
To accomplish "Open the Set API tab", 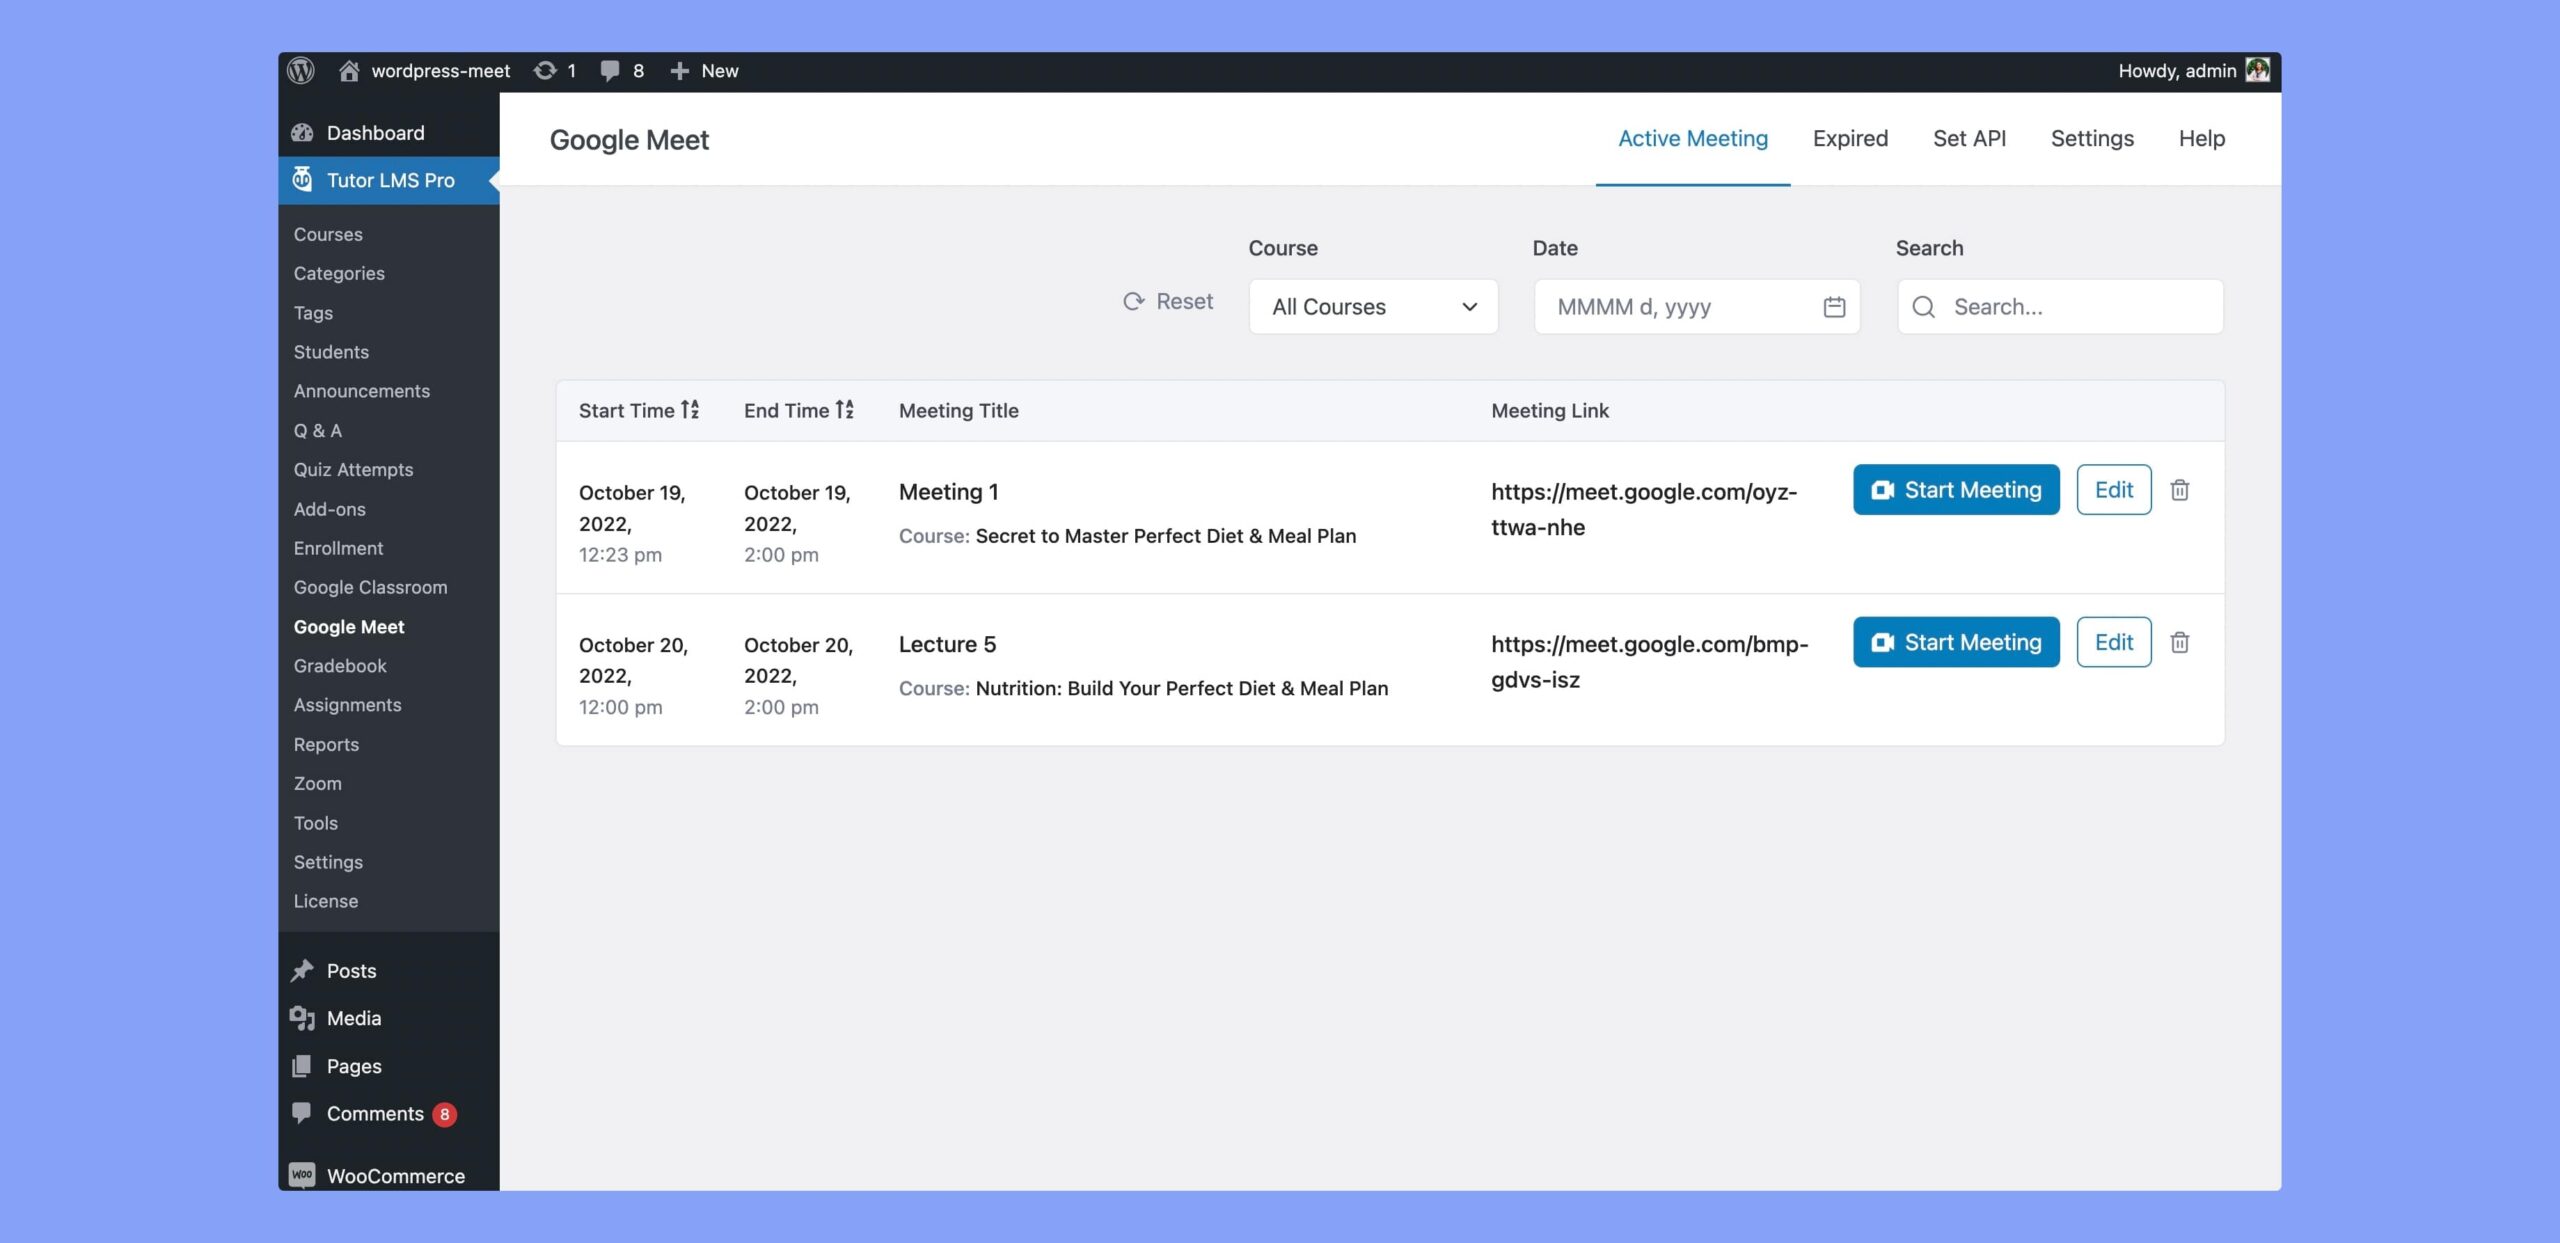I will coord(1969,138).
